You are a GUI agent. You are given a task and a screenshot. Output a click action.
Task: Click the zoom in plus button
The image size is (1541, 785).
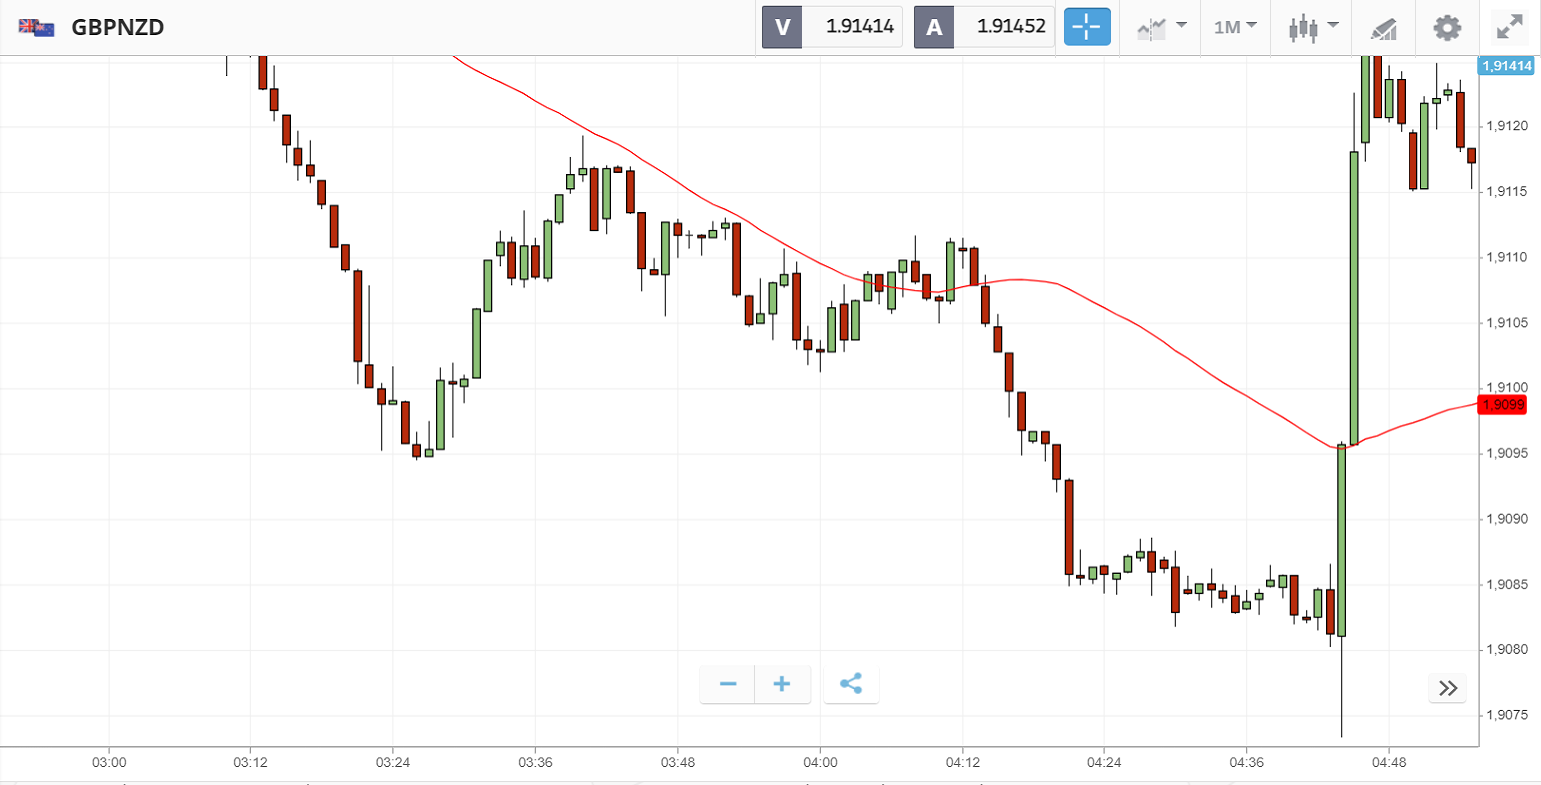[782, 684]
